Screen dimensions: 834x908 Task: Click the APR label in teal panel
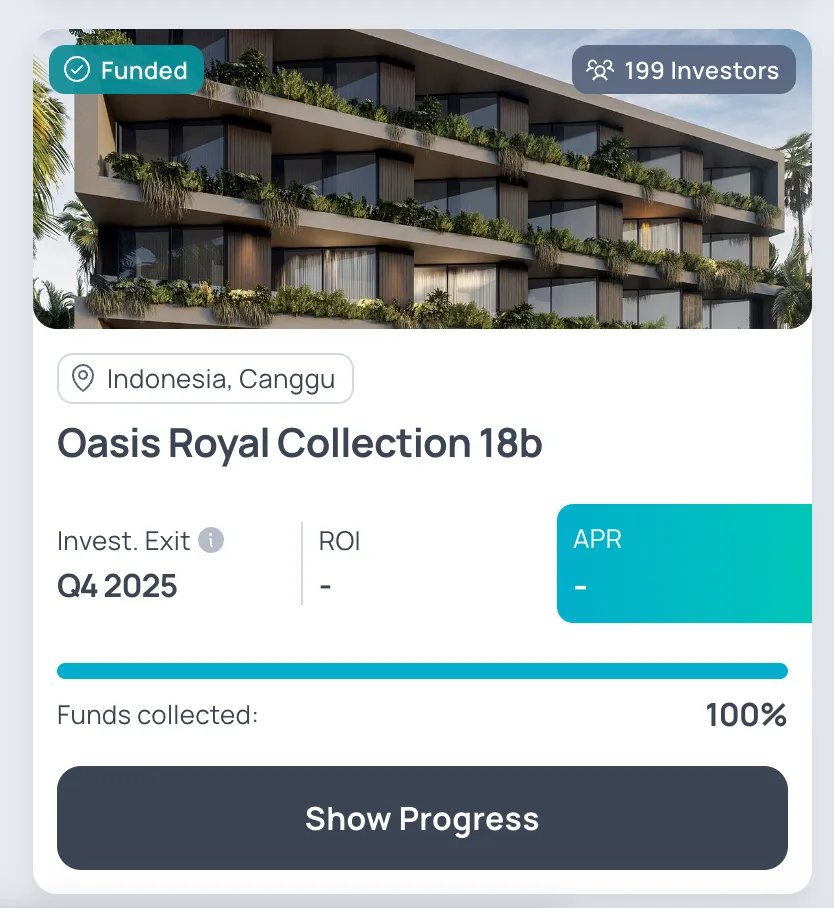(597, 539)
